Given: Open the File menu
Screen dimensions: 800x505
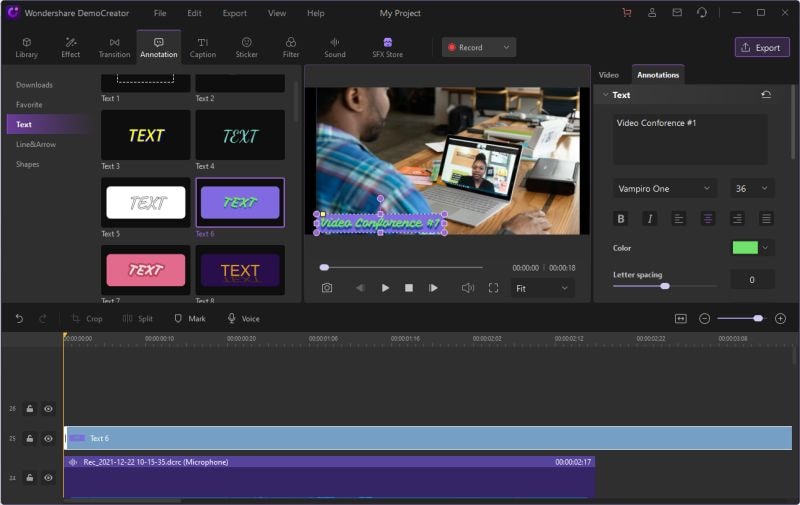Looking at the screenshot, I should pyautogui.click(x=160, y=13).
